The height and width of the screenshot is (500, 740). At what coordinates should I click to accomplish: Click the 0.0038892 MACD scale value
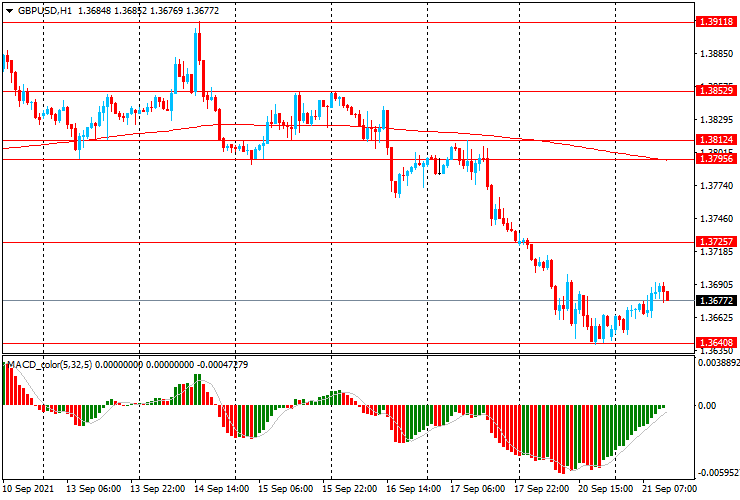coord(718,363)
